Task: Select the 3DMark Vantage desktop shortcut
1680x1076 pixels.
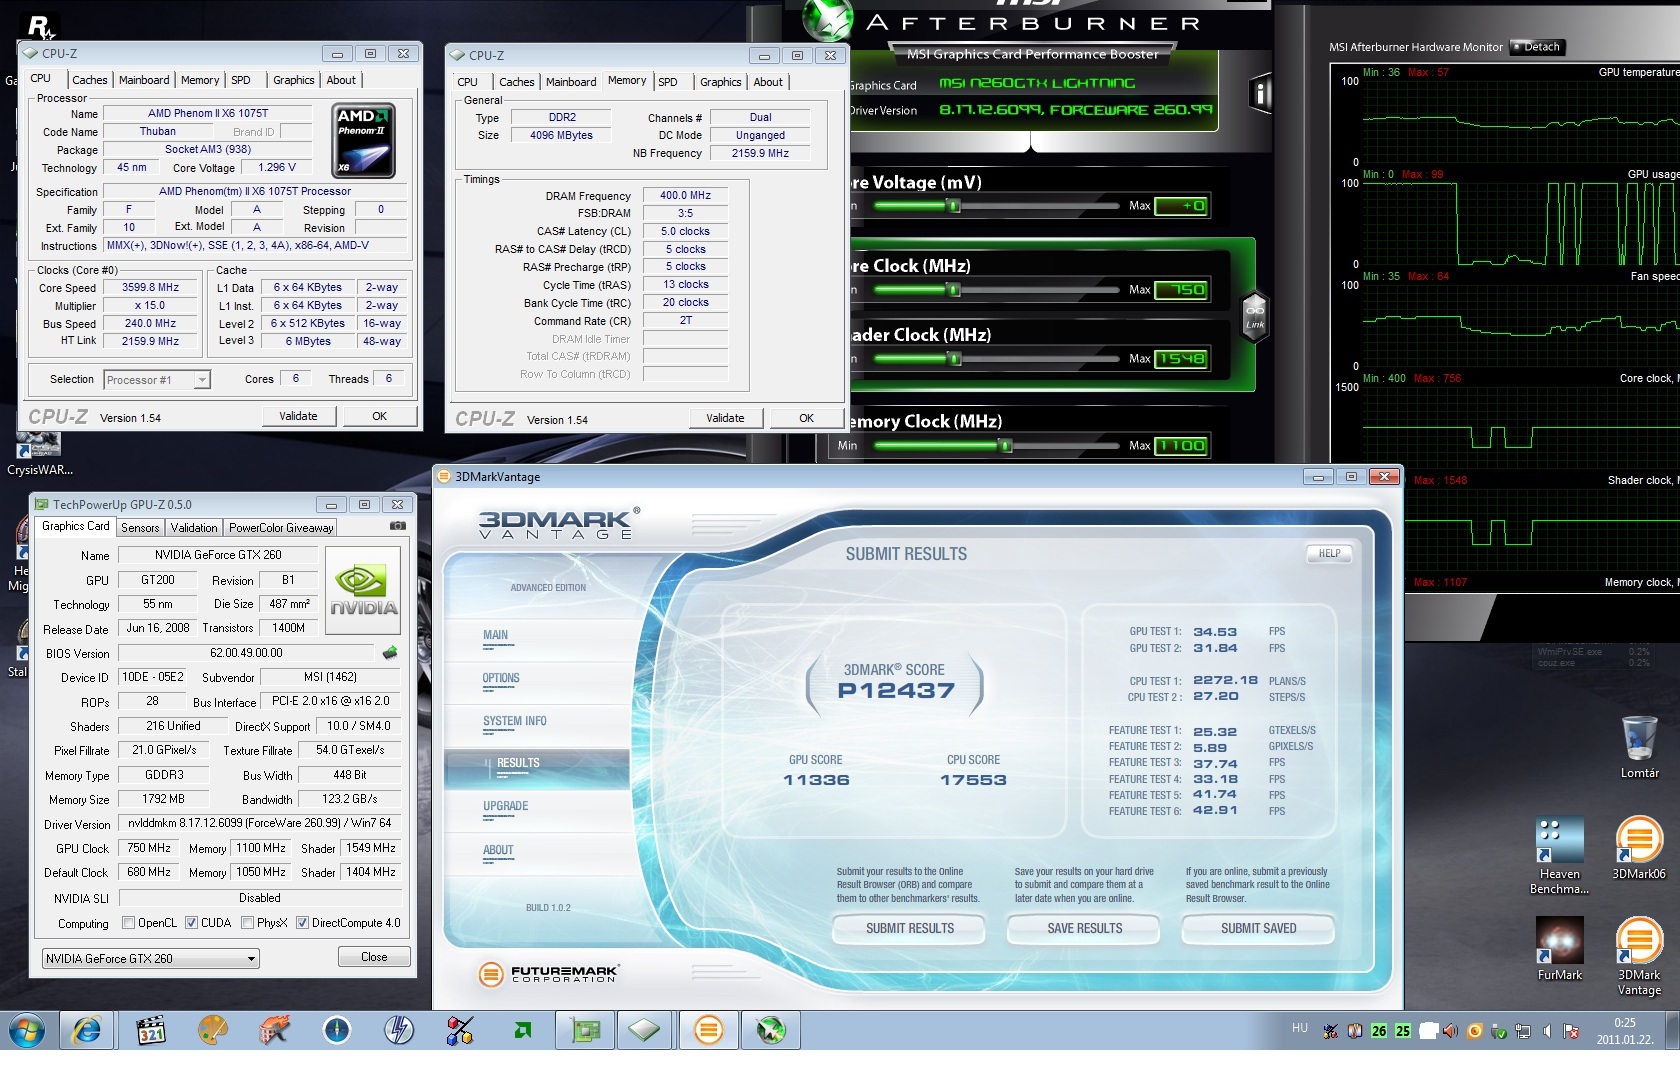Action: pos(1639,957)
